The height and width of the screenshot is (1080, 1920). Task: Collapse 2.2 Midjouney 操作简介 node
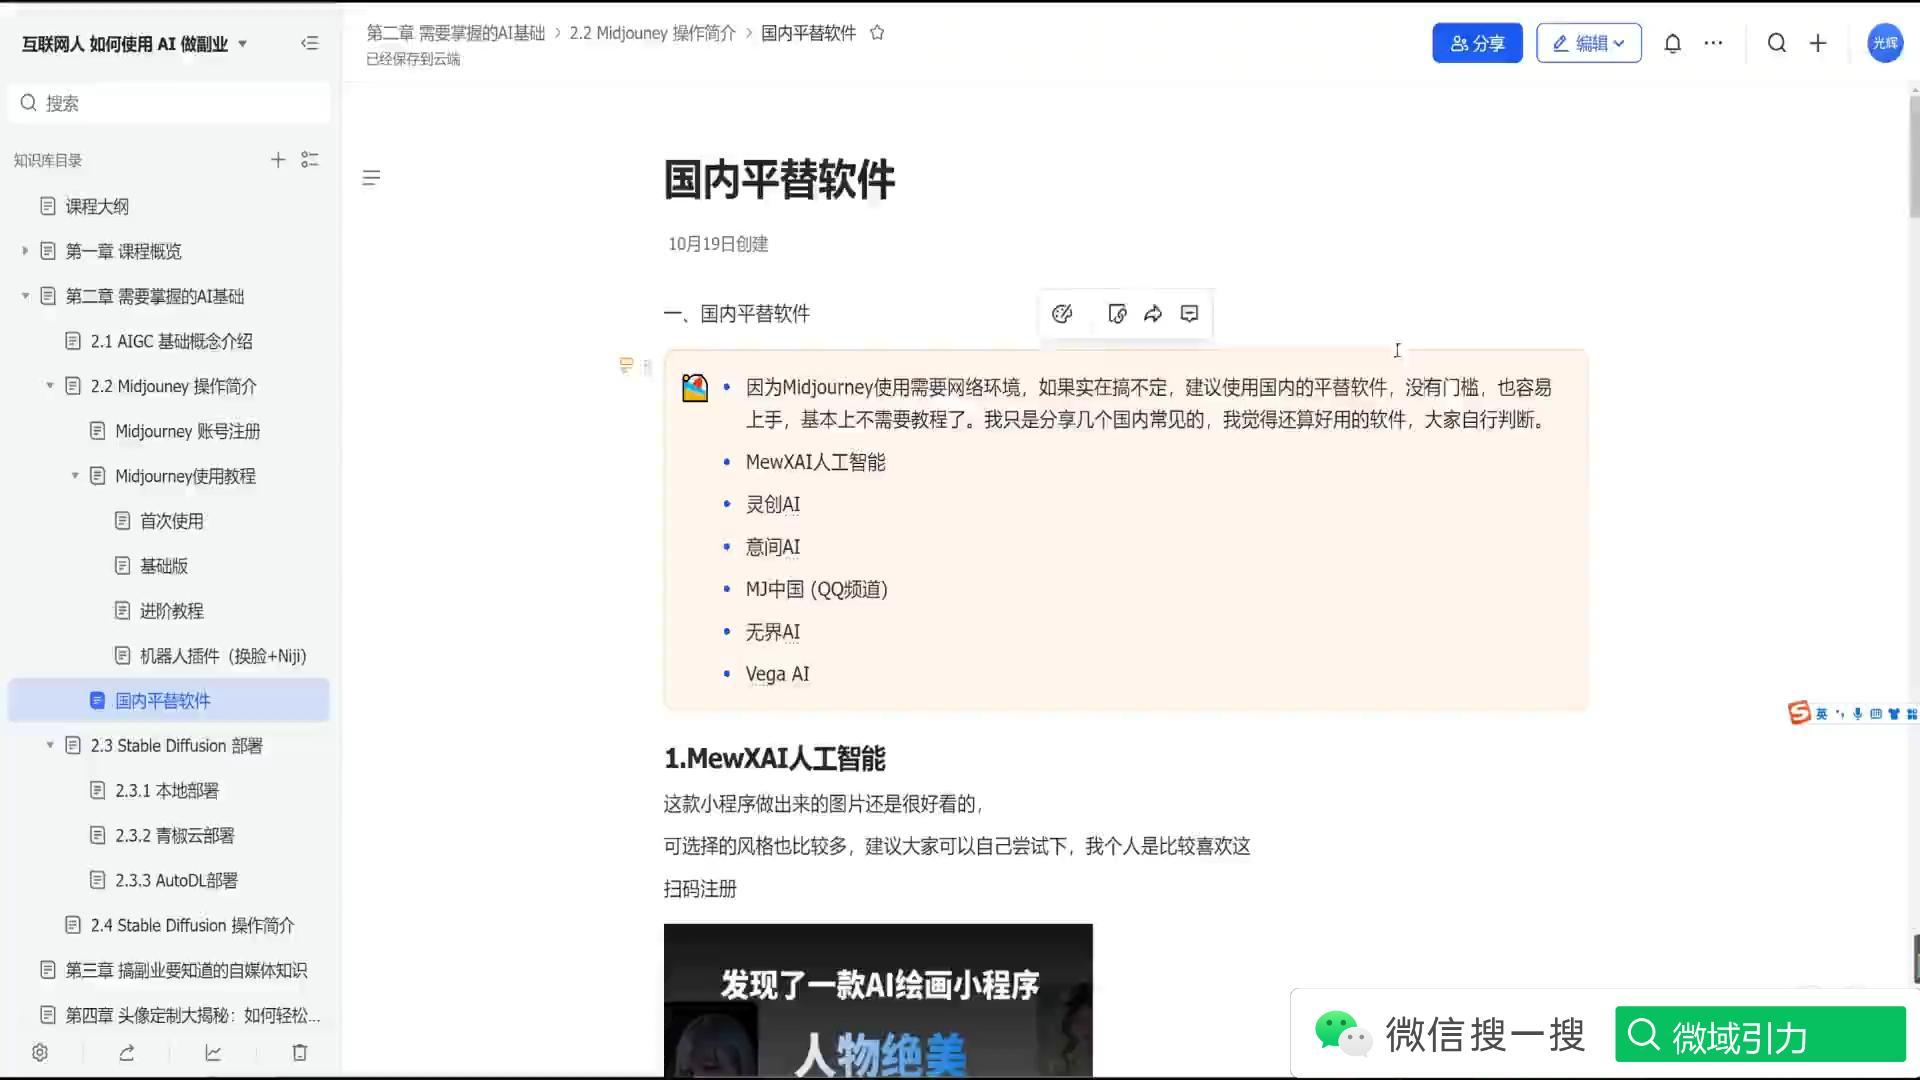[50, 386]
